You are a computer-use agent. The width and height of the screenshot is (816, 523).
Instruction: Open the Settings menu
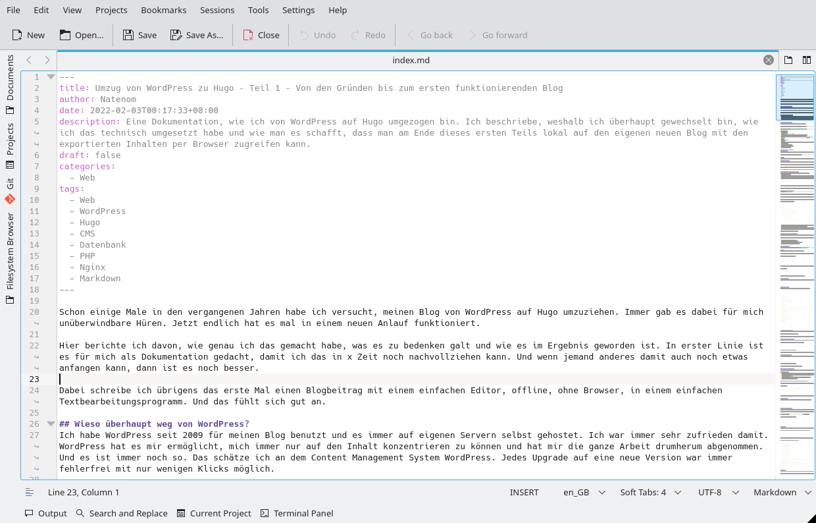click(298, 10)
